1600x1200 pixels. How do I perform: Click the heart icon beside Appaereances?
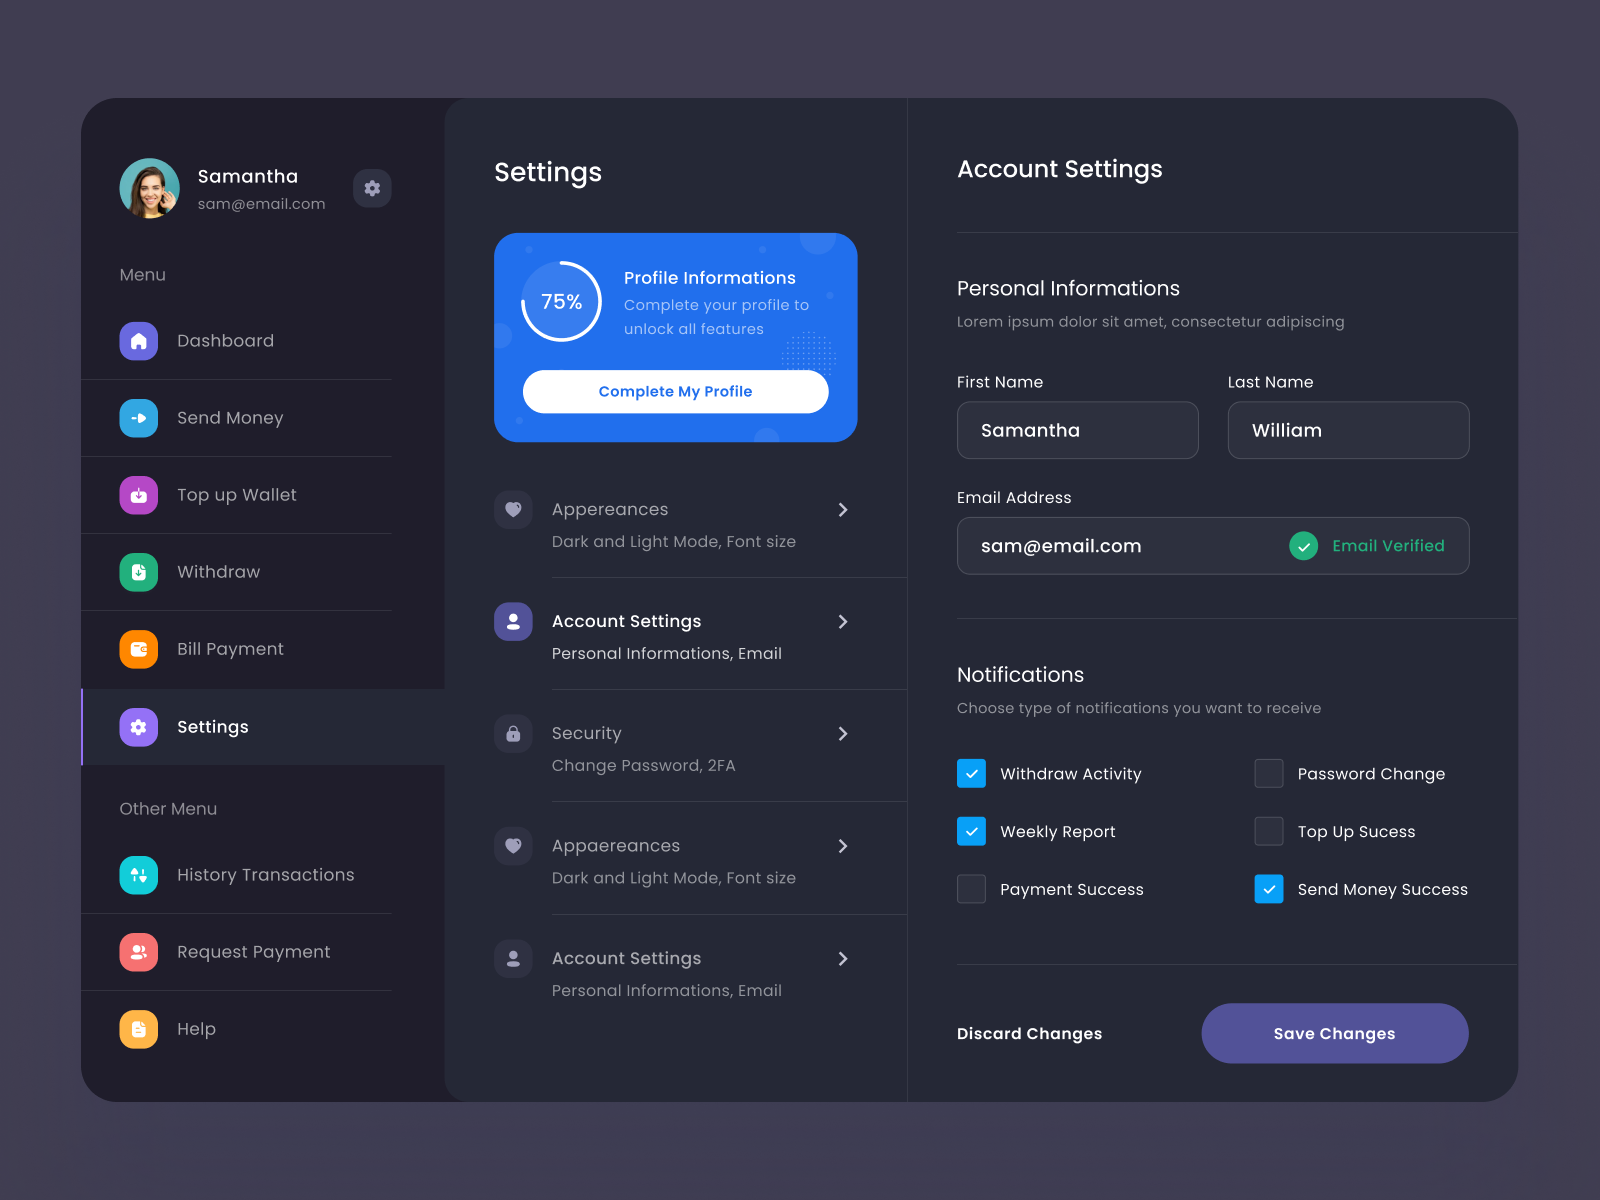513,845
